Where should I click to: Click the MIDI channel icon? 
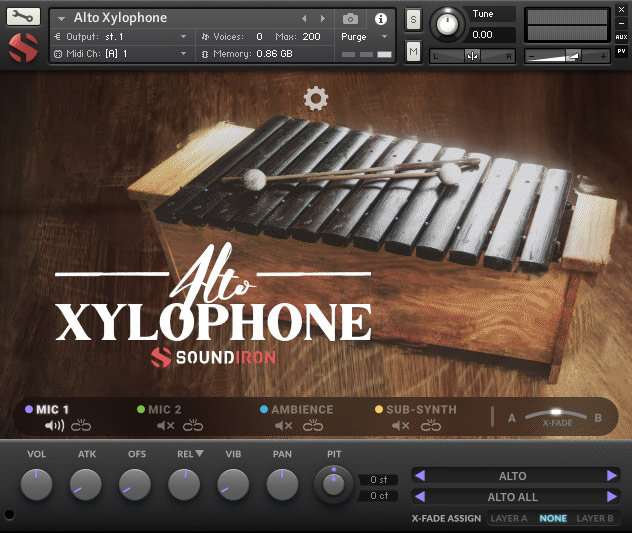click(58, 54)
